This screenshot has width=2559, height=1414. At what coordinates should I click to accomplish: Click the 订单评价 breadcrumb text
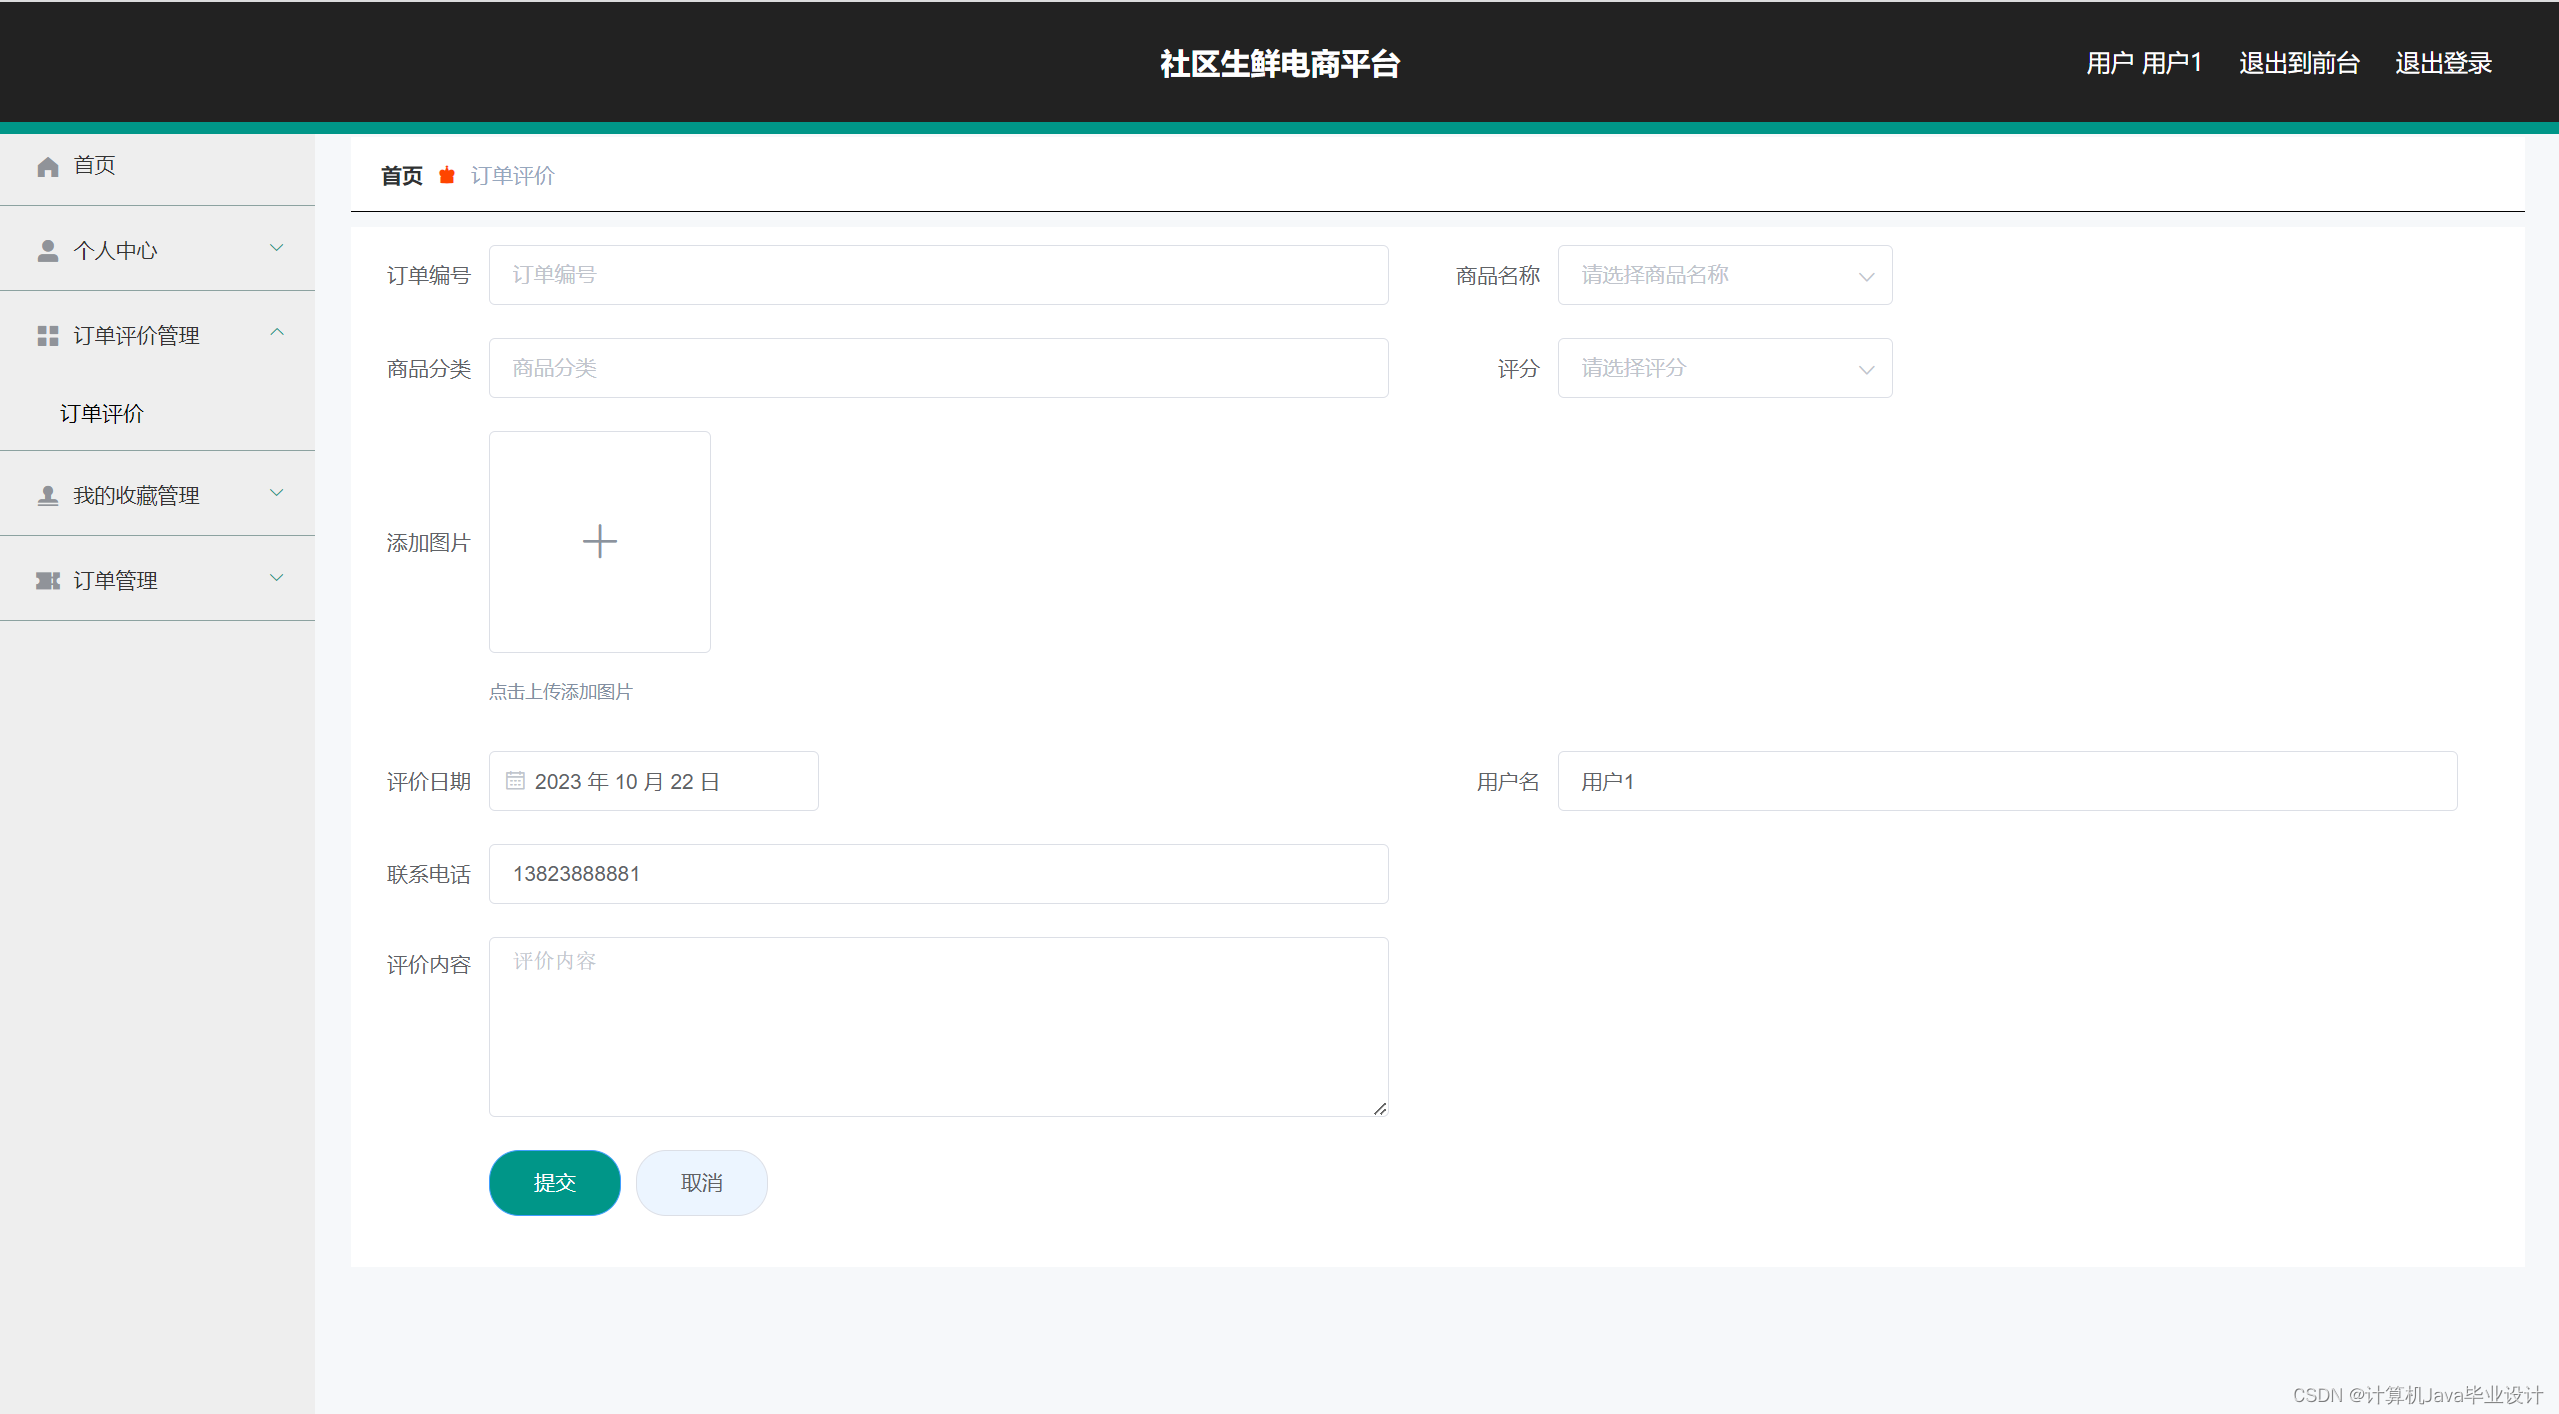pyautogui.click(x=512, y=176)
